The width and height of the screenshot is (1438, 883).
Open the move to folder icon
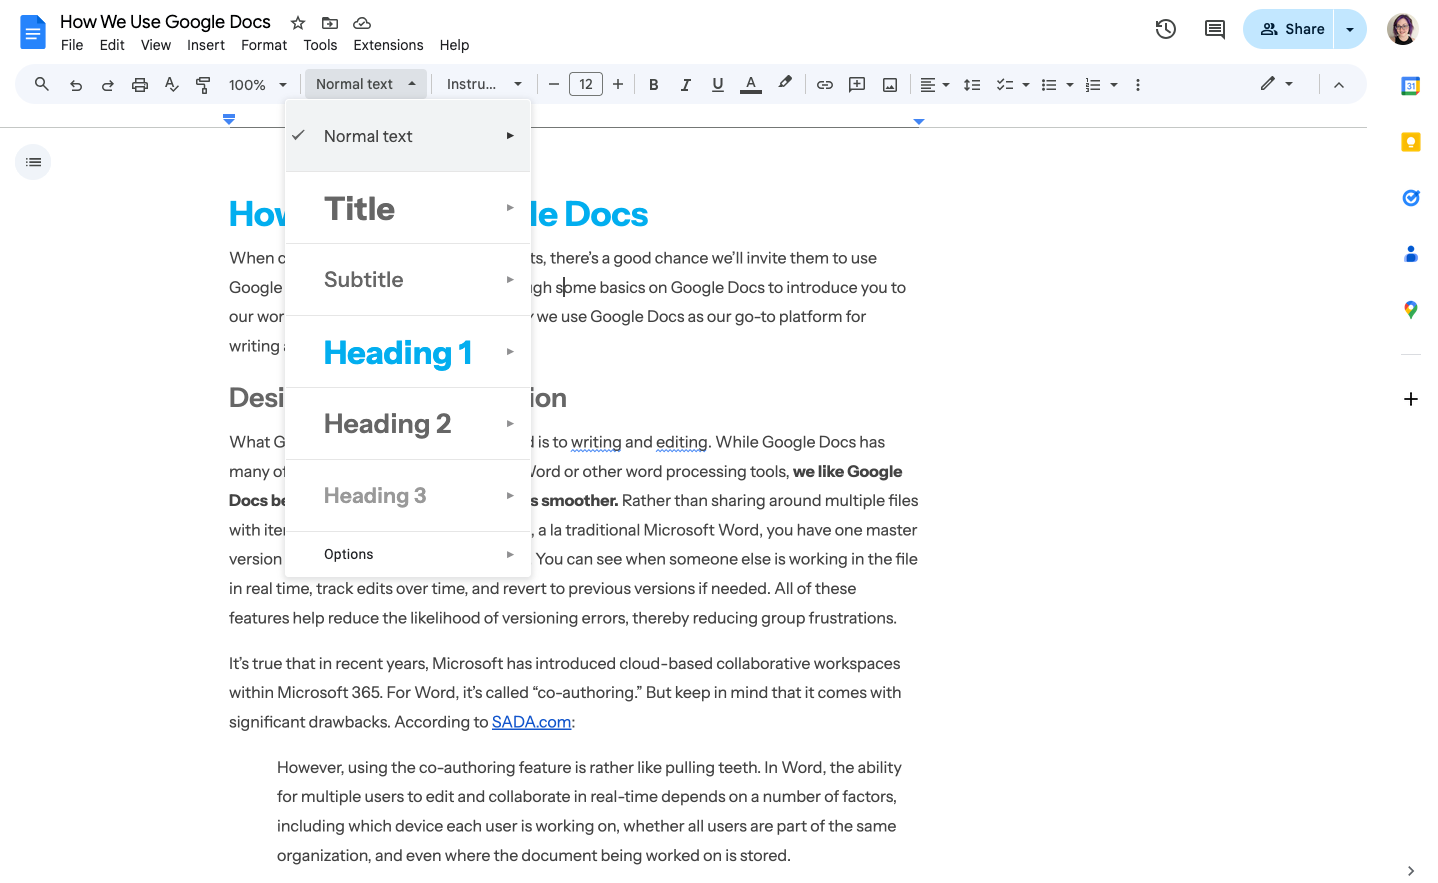tap(330, 23)
